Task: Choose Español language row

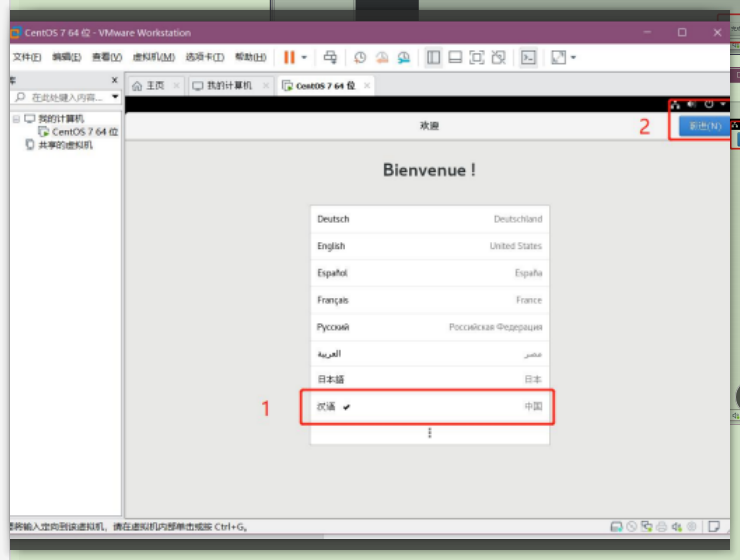Action: tap(429, 273)
